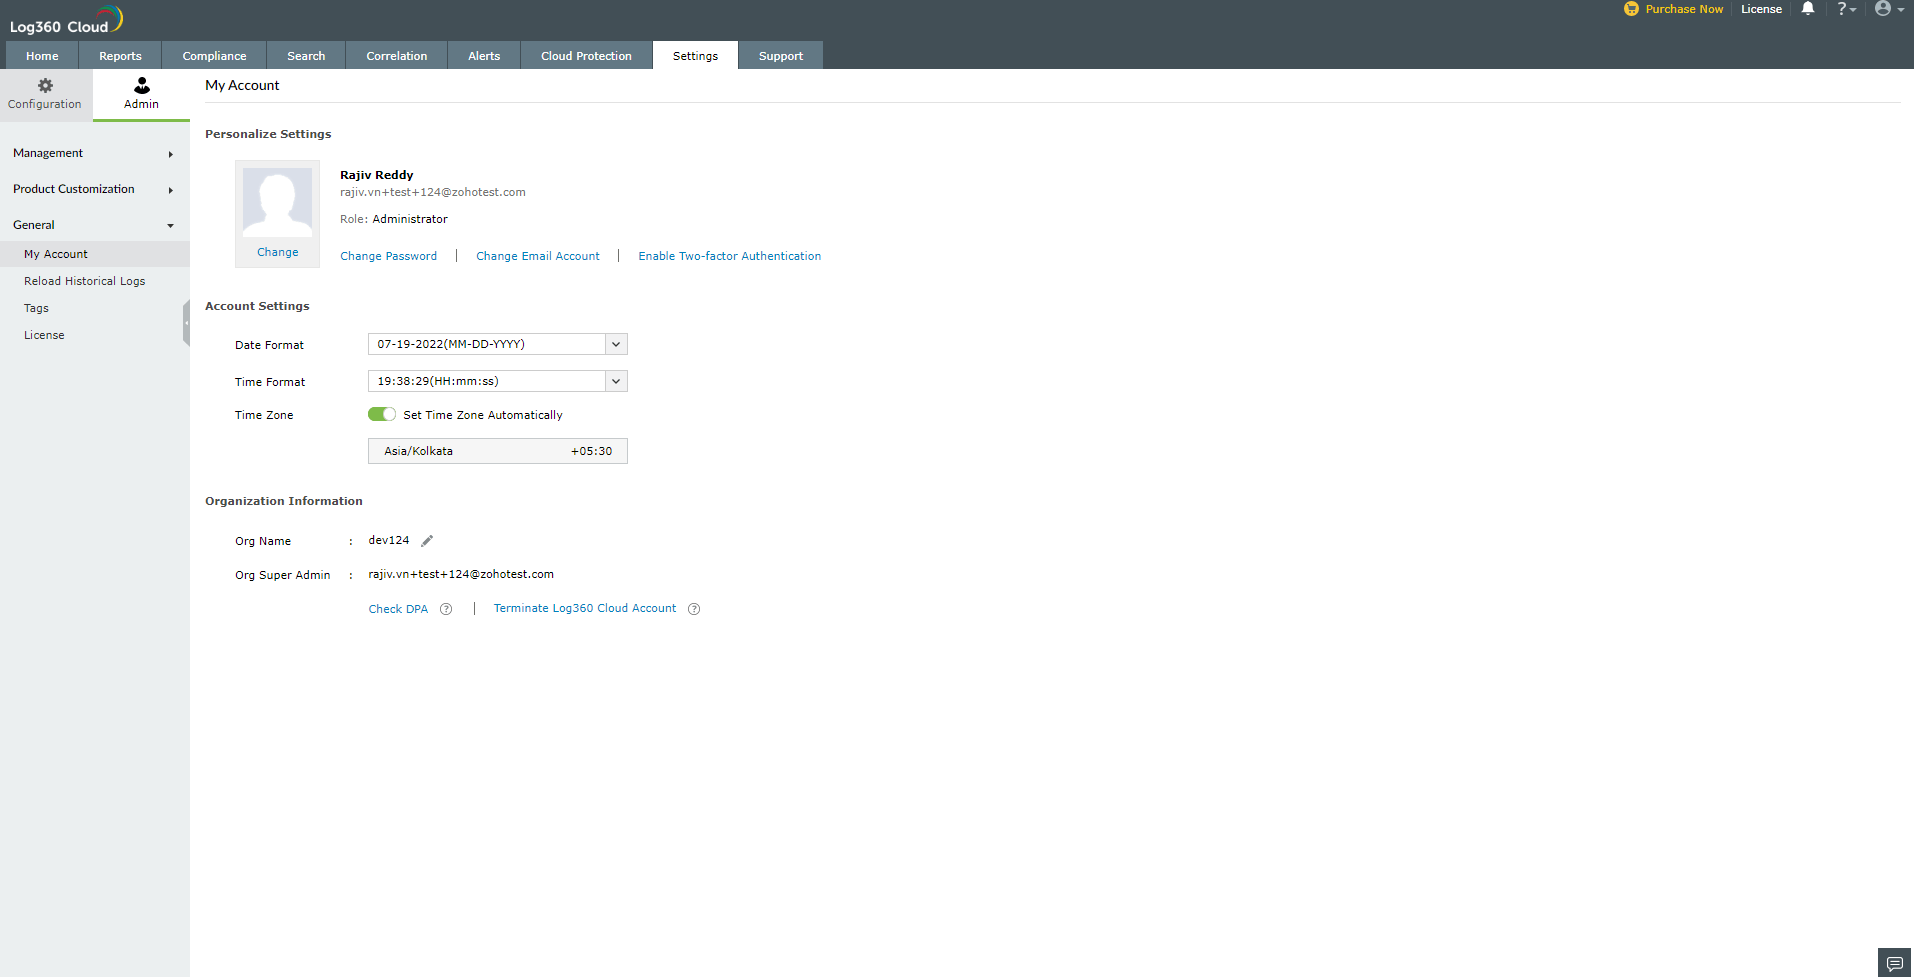Screen dimensions: 1914x977
Task: Show help for Terminate Log360 Cloud Account
Action: click(x=694, y=609)
